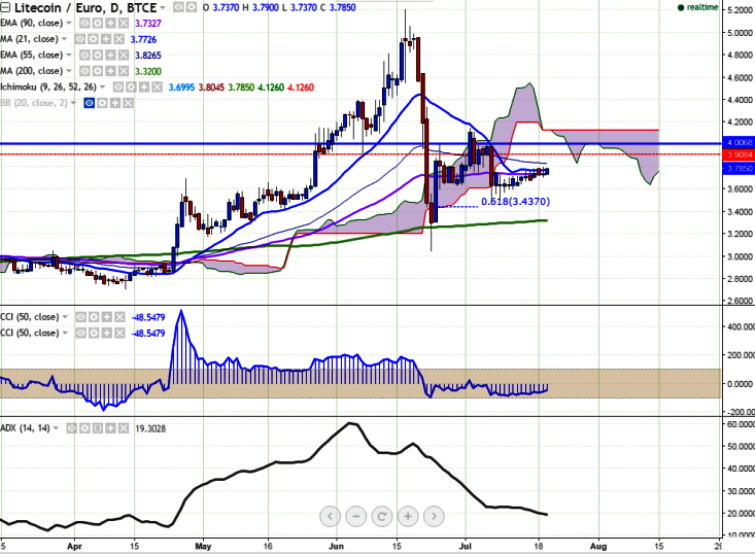Remove the BB (20, close, 2) indicator
Viewport: 755px width, 554px height.
(128, 103)
